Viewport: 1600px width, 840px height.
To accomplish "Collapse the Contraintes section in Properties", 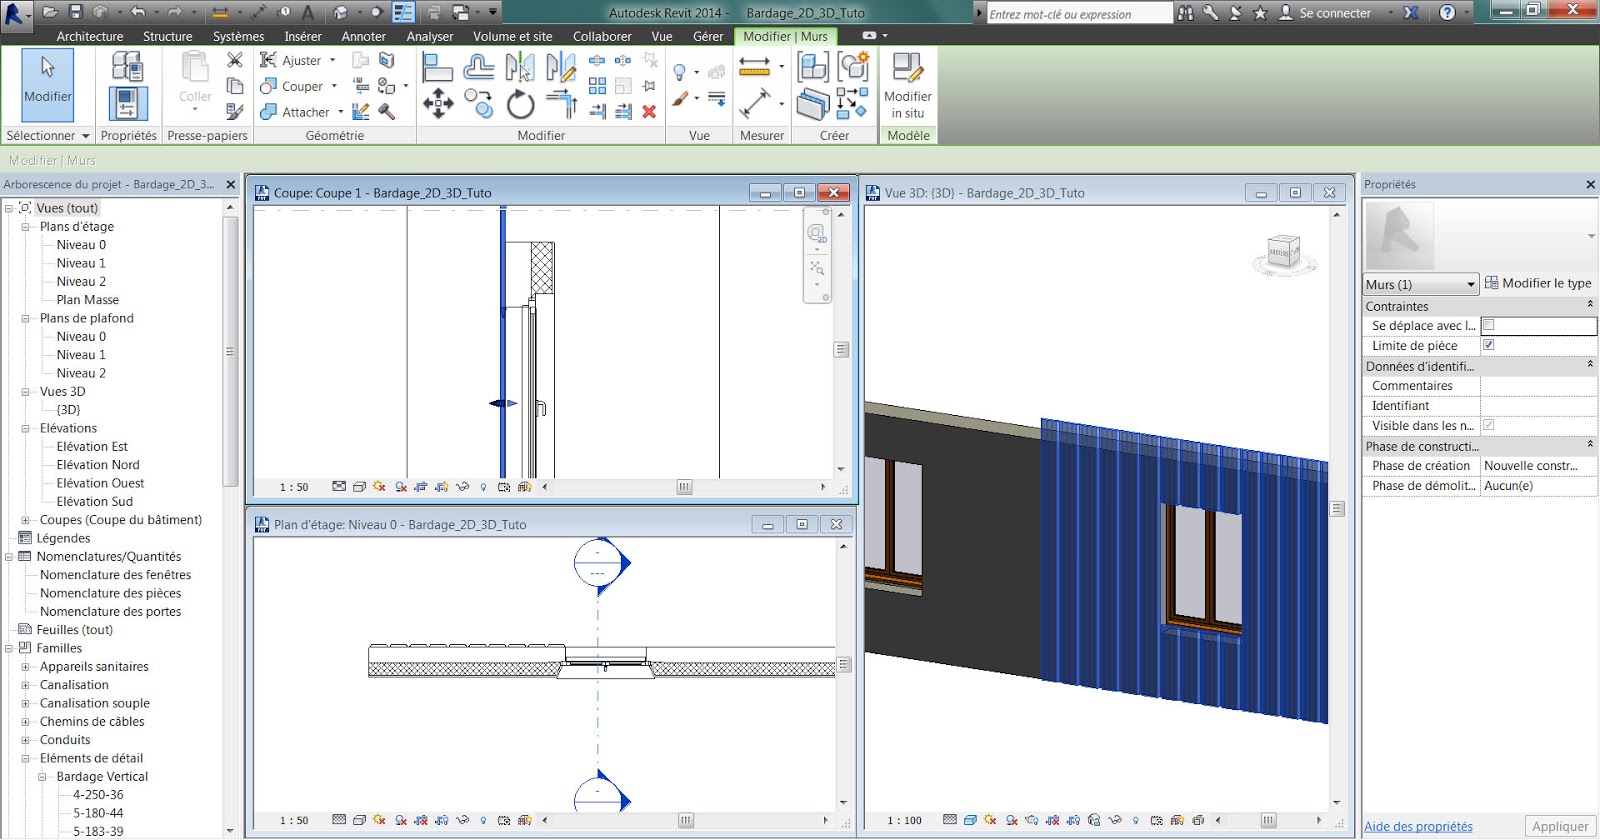I will pos(1590,305).
